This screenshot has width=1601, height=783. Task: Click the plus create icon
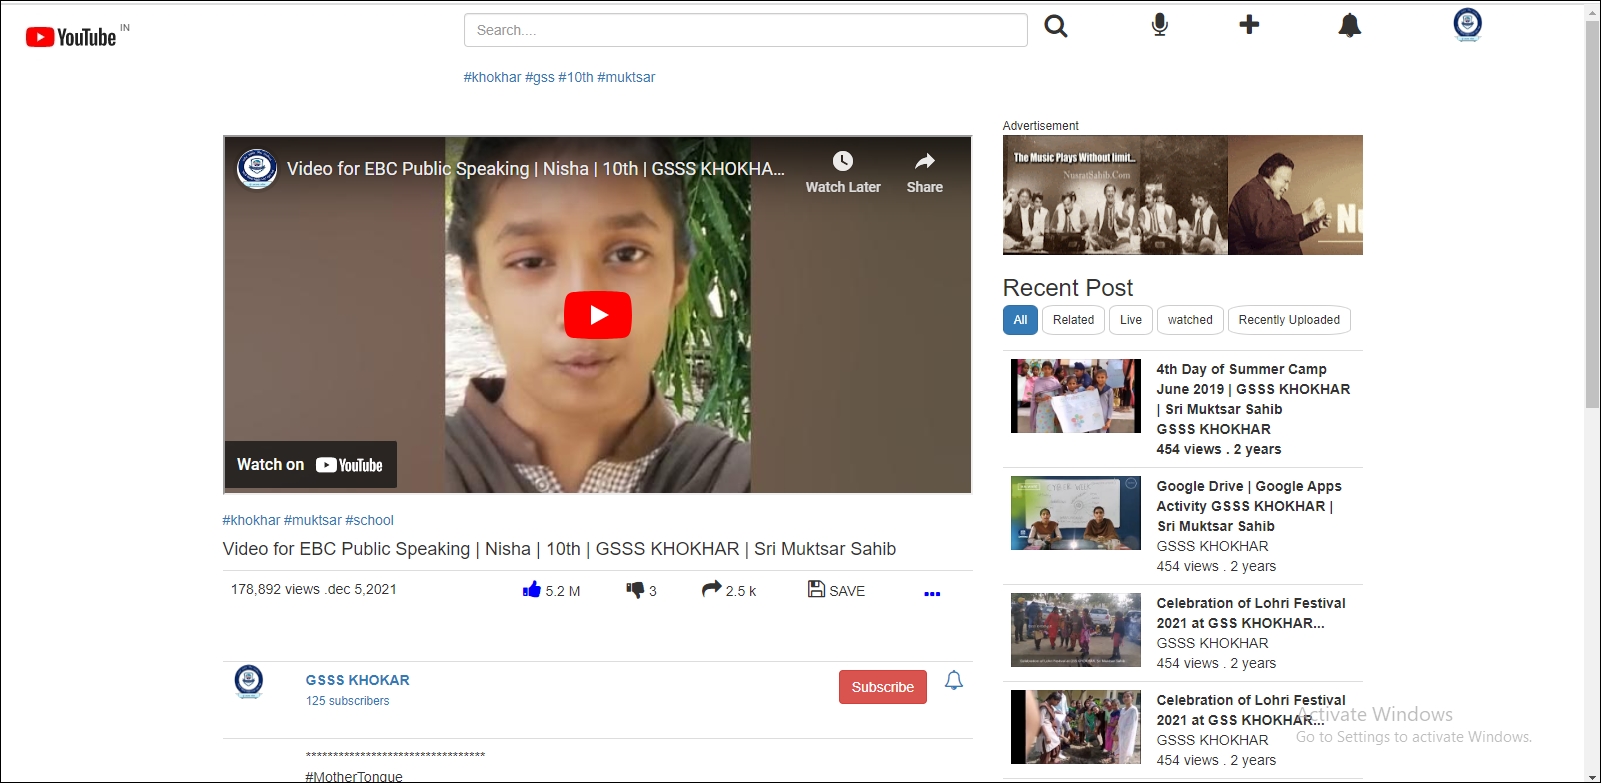coord(1249,25)
